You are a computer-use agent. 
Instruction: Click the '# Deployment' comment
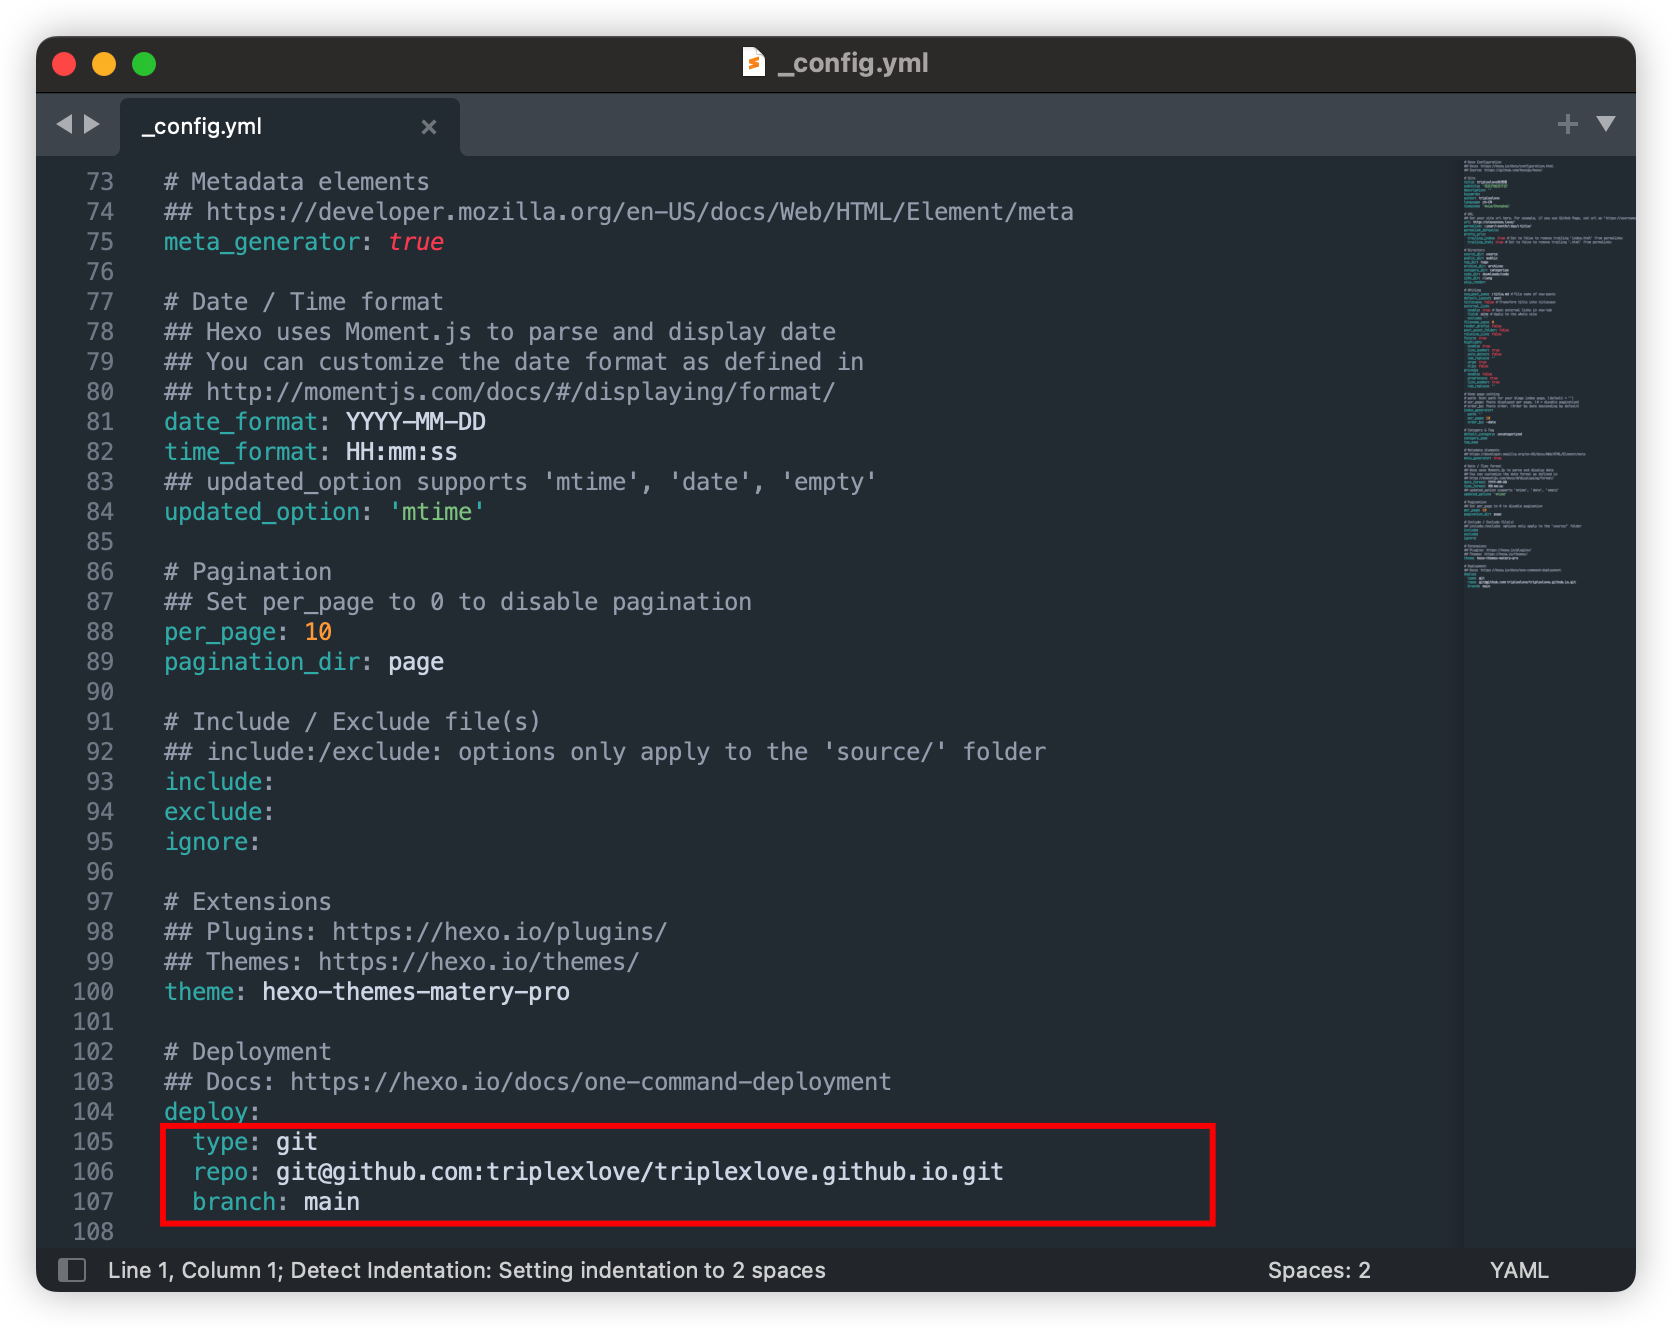(x=248, y=1052)
